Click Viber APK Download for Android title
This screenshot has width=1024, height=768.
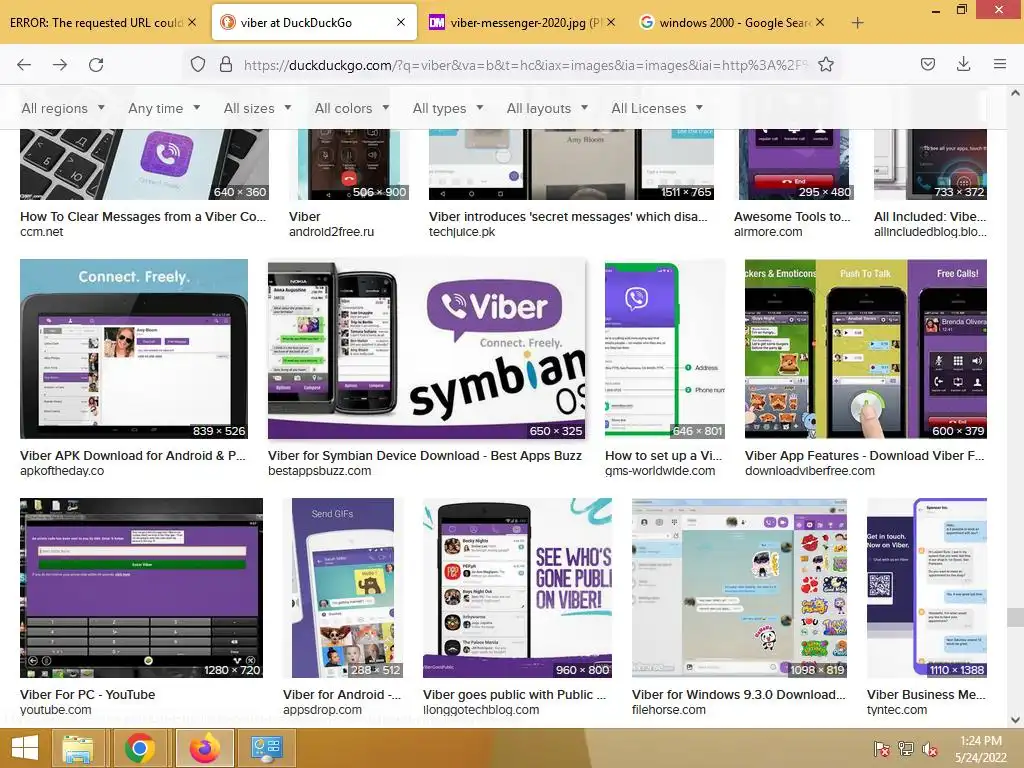133,456
